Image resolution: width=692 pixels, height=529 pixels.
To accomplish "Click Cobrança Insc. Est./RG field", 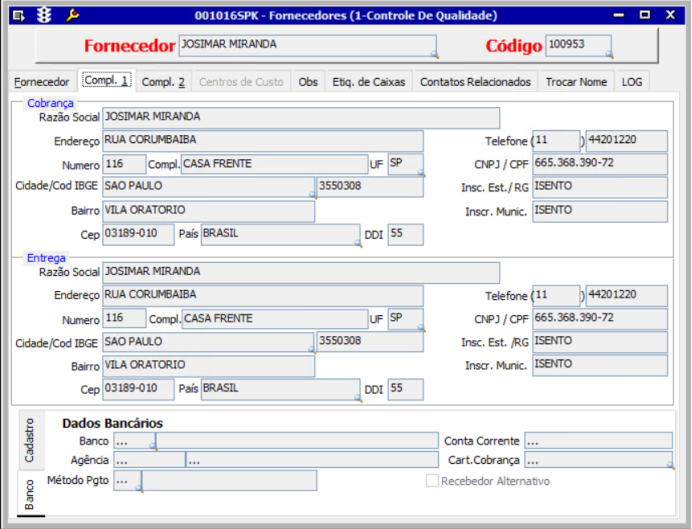I will coord(600,187).
